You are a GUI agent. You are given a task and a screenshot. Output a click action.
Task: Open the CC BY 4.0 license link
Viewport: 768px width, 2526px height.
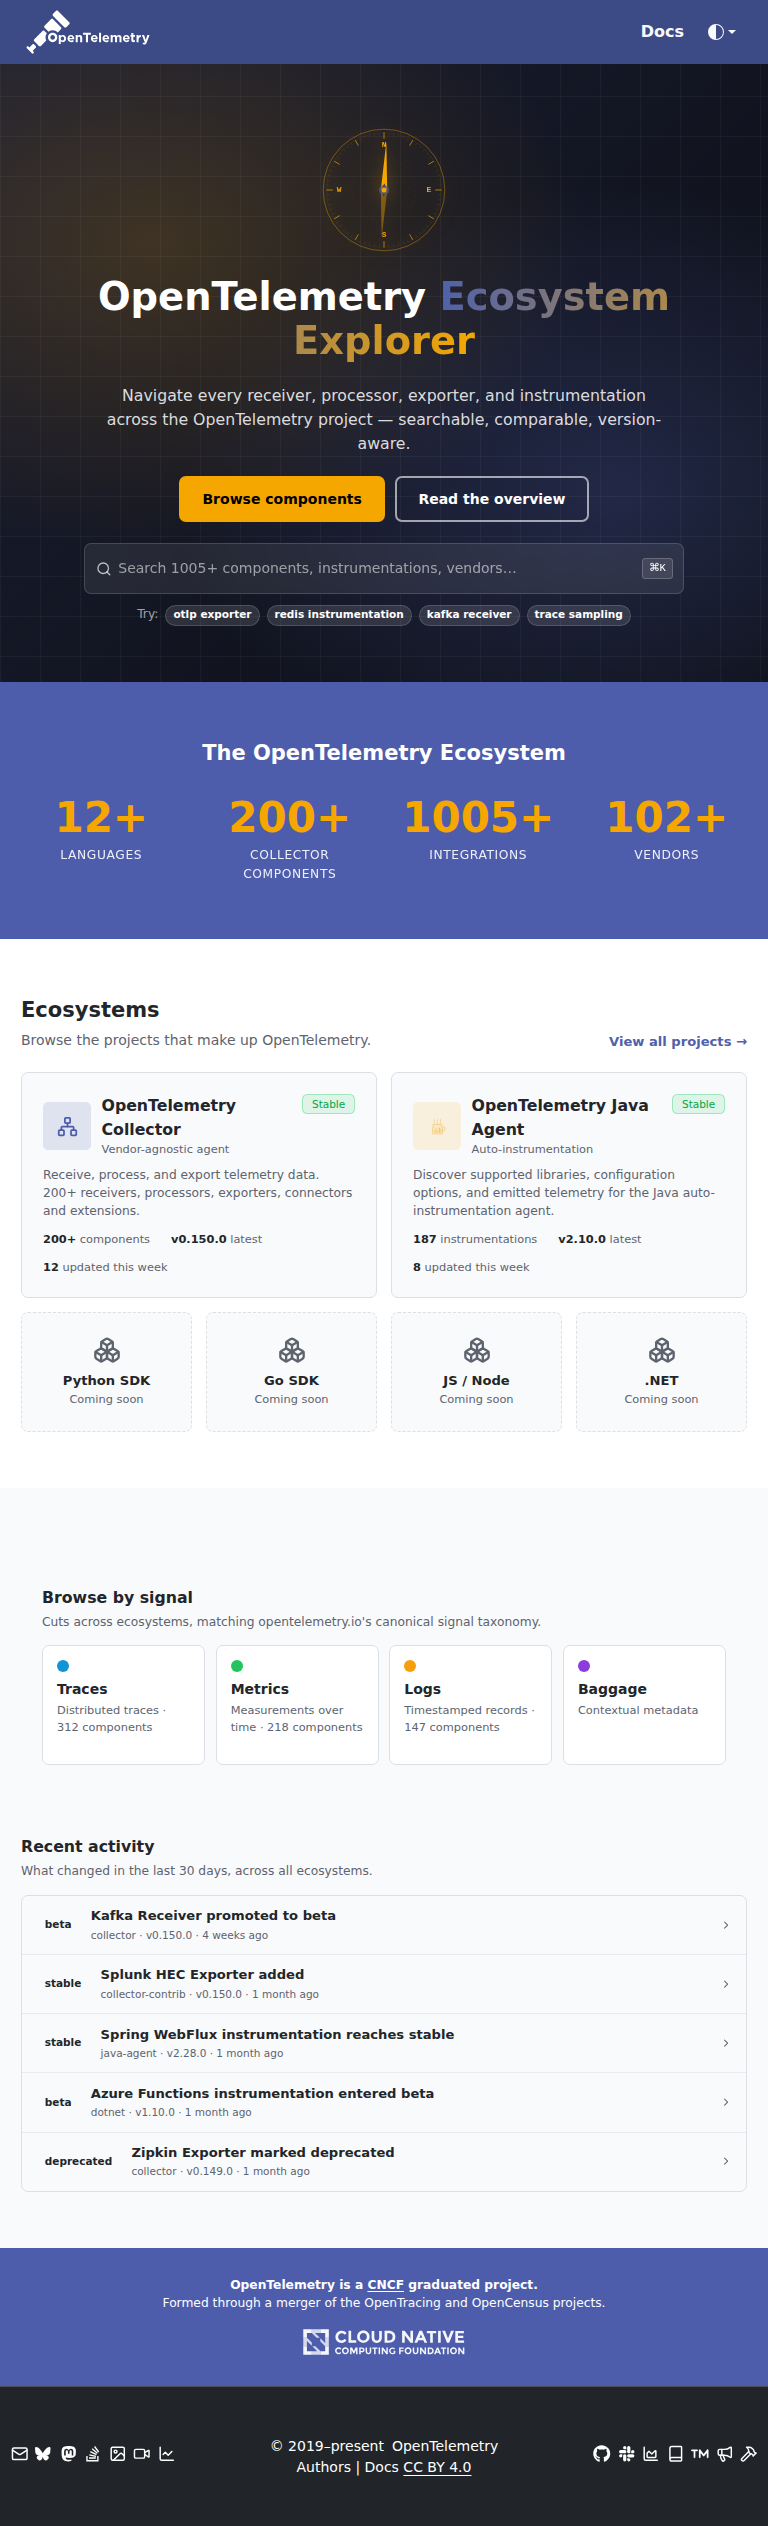pos(437,2467)
